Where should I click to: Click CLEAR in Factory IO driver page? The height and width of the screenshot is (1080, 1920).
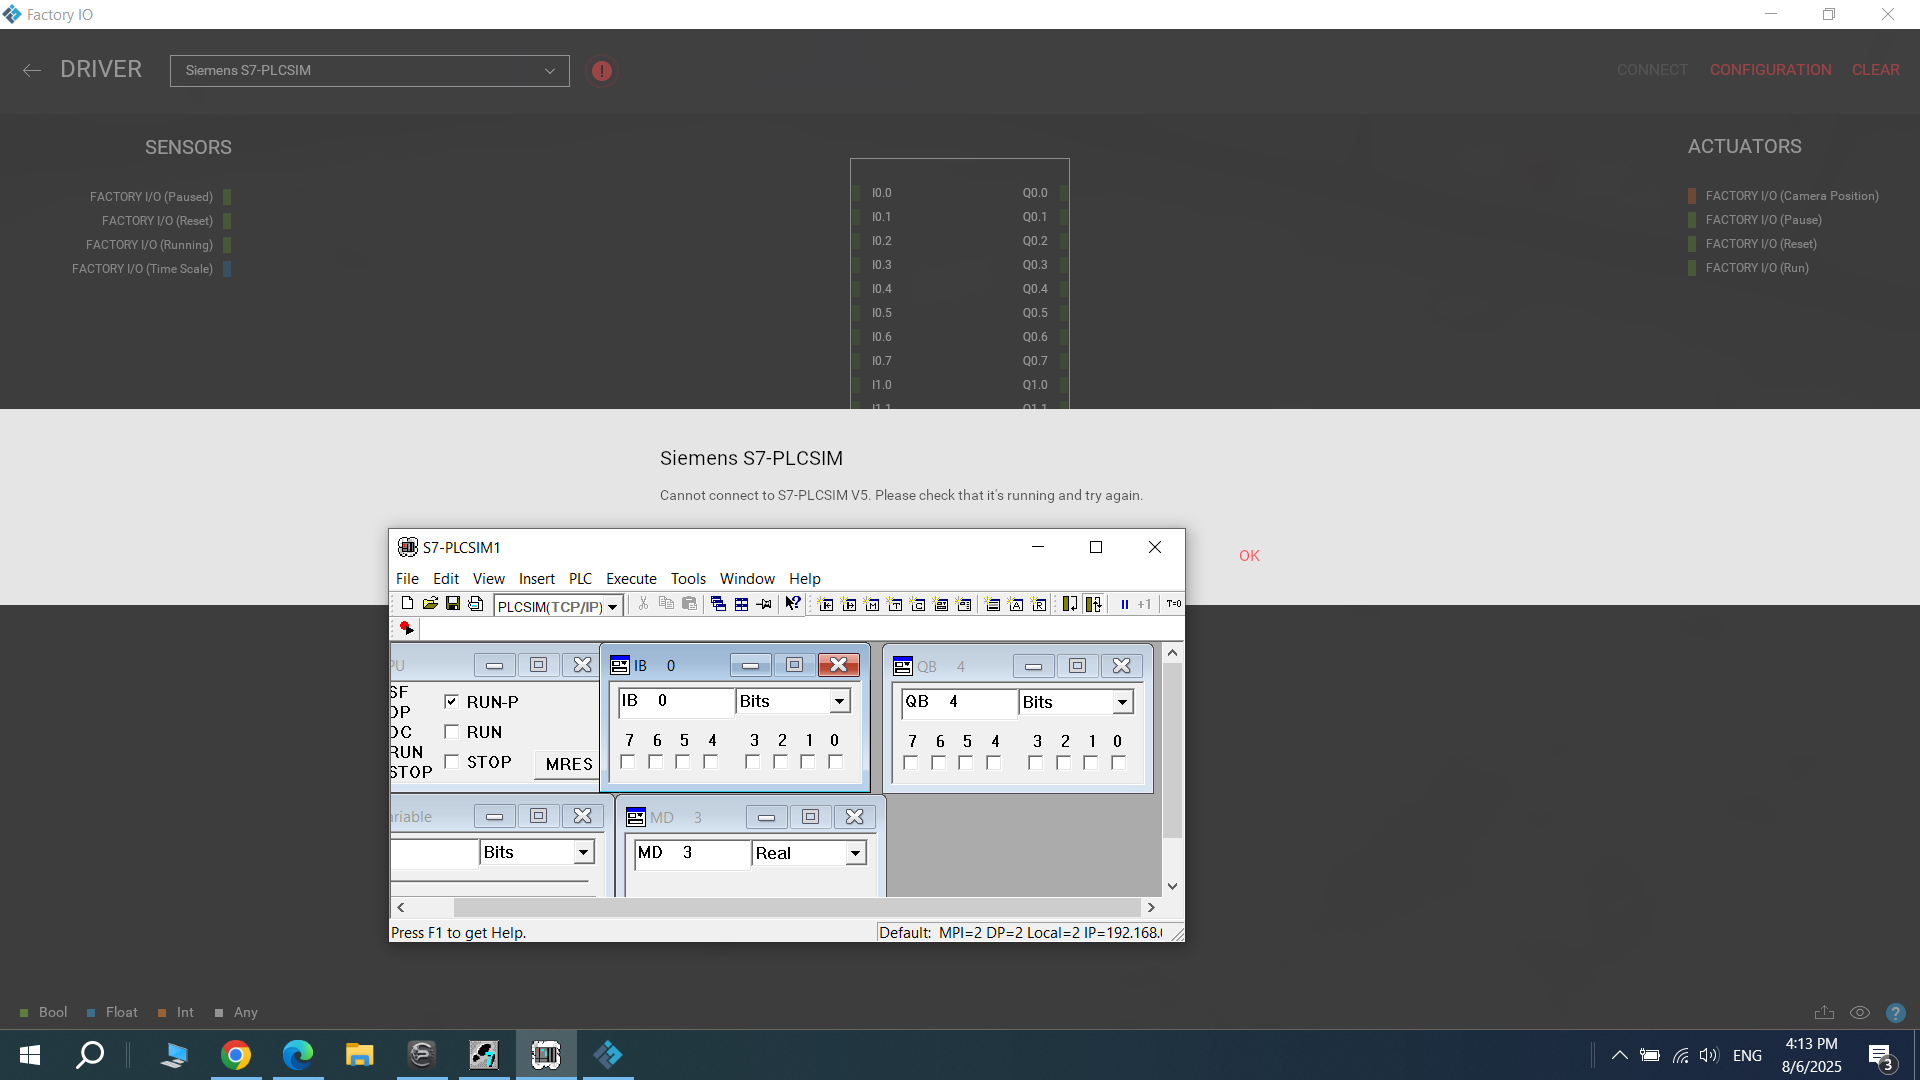click(1876, 70)
